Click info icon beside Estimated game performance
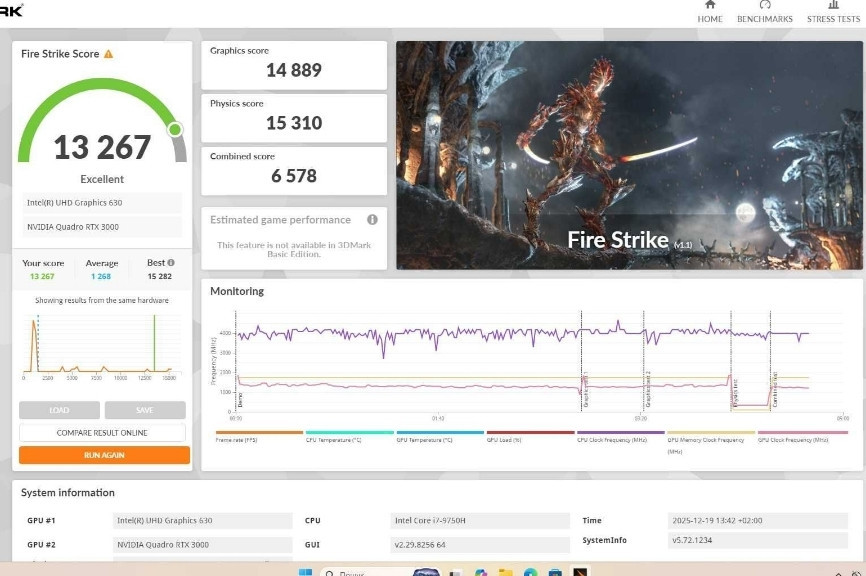Screen dimensions: 866x576 (372, 220)
